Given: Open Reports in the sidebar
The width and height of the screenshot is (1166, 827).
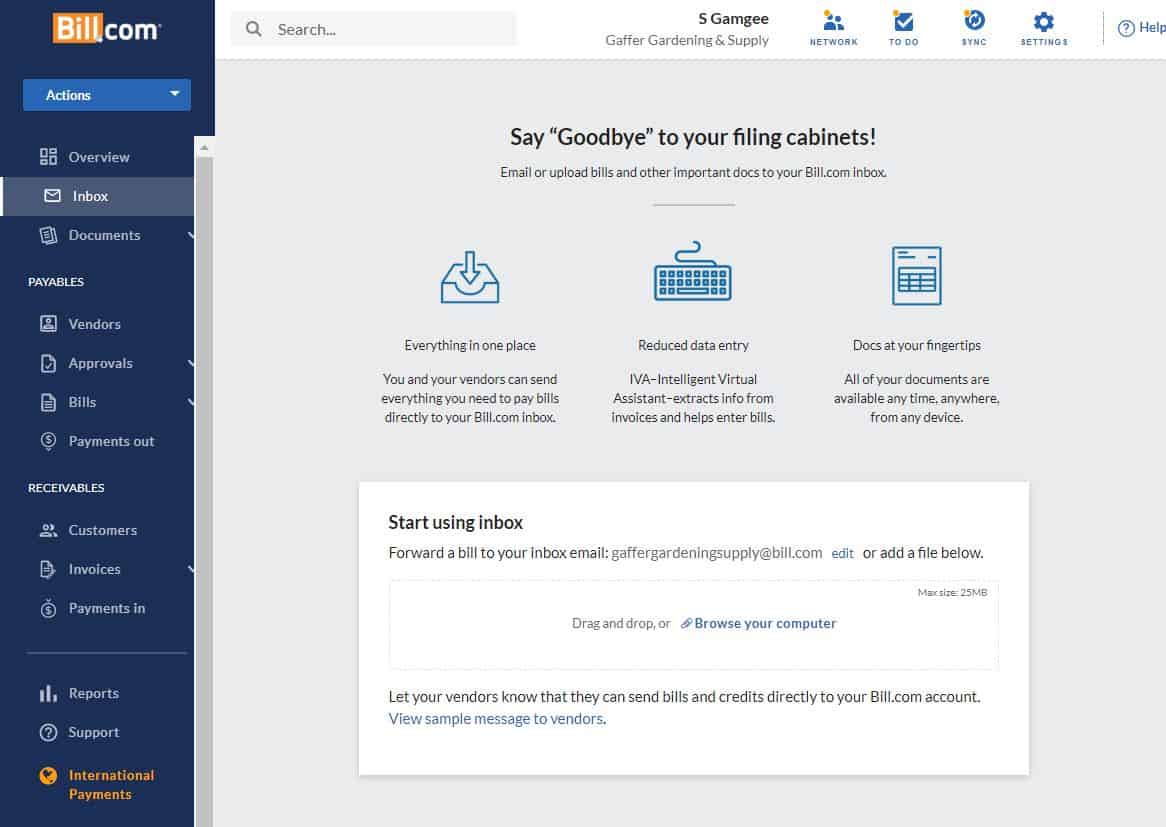Looking at the screenshot, I should pos(94,693).
